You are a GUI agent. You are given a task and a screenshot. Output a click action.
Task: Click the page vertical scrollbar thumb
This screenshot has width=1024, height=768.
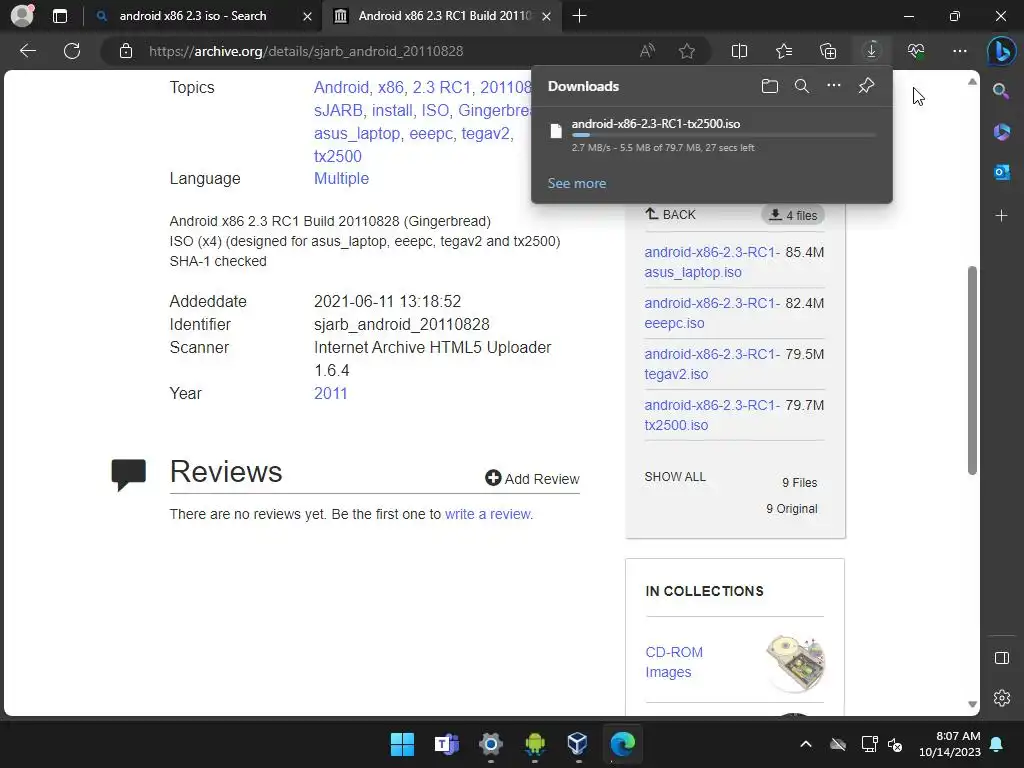pos(972,370)
